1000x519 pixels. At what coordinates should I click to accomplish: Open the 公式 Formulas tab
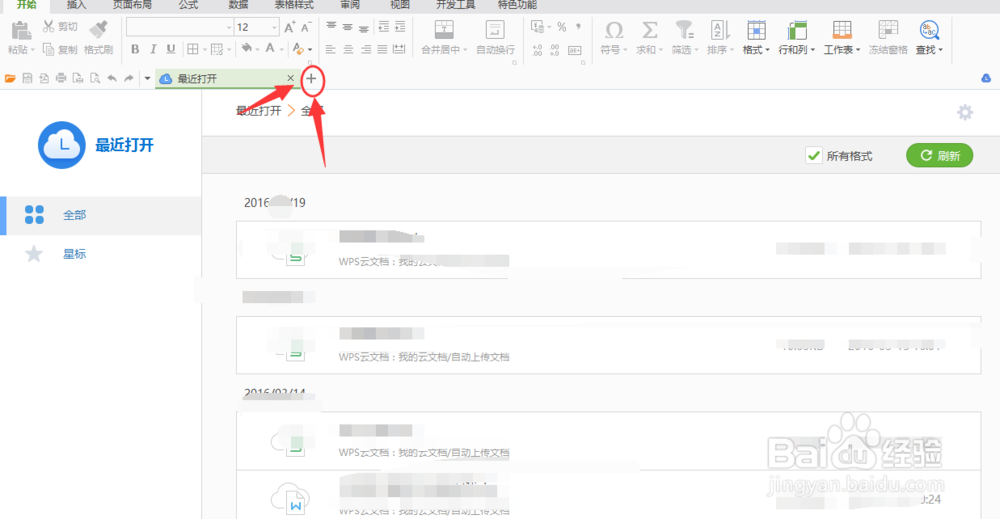pyautogui.click(x=188, y=4)
